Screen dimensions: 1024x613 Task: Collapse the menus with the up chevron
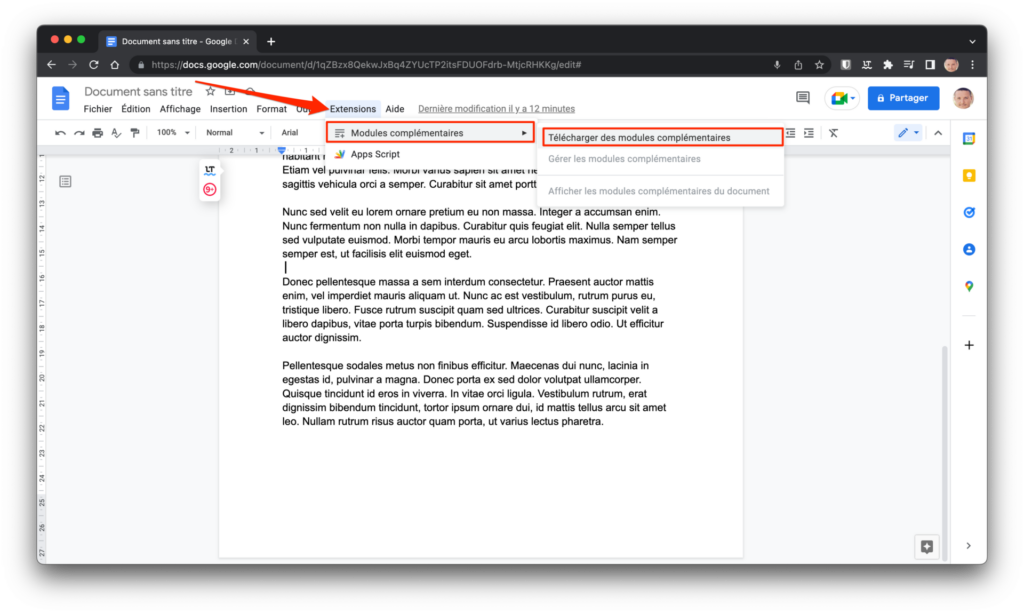(x=938, y=133)
